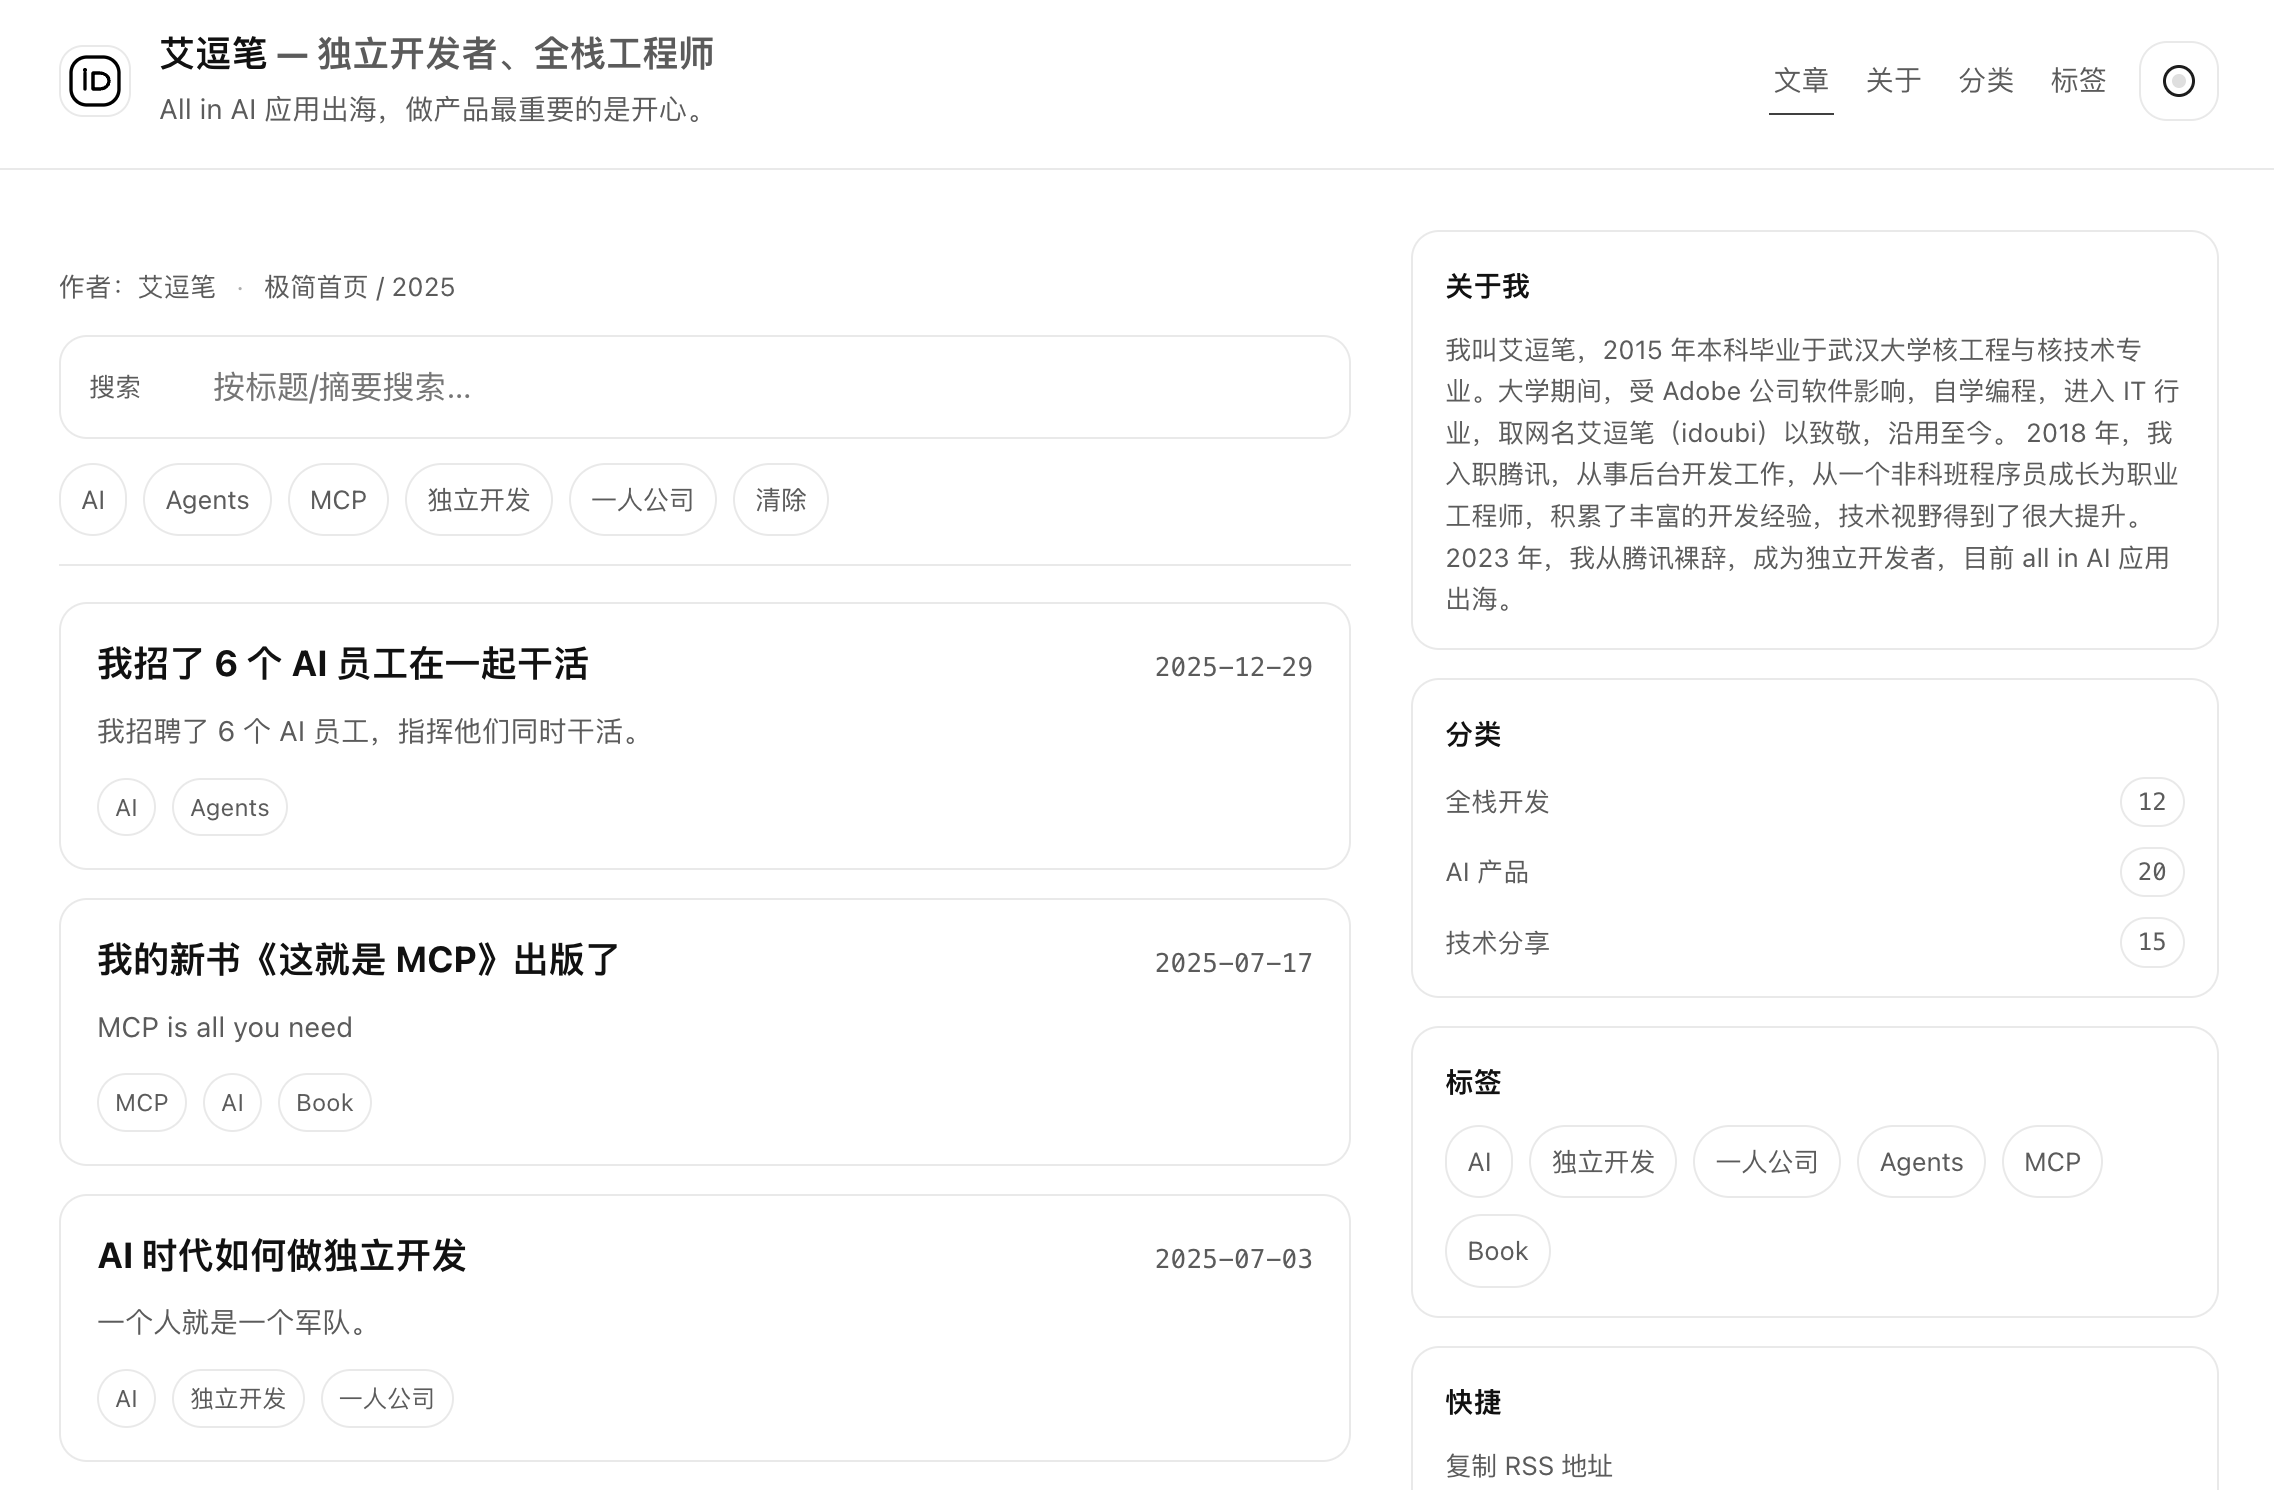The height and width of the screenshot is (1490, 2274).
Task: Open the 标签 navigation item
Action: 2078,81
